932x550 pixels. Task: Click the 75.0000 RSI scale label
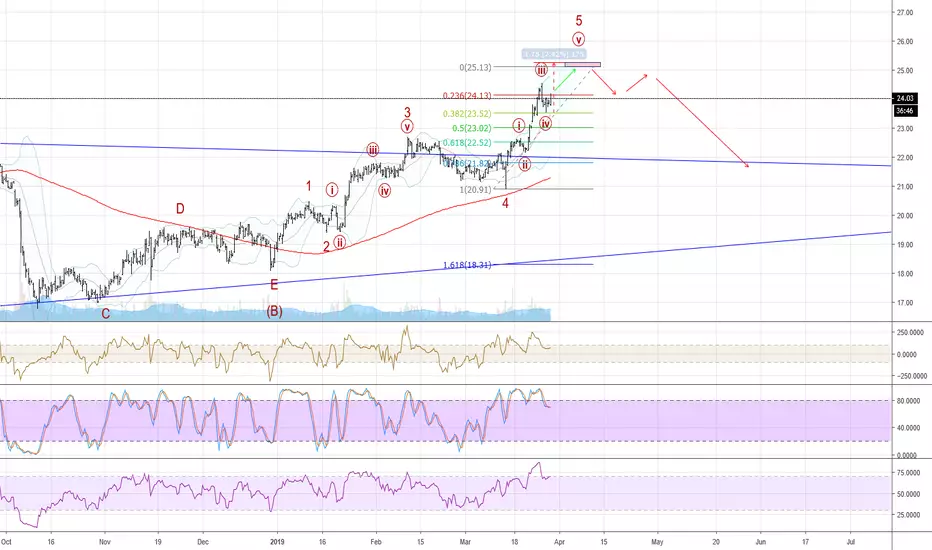click(x=909, y=473)
